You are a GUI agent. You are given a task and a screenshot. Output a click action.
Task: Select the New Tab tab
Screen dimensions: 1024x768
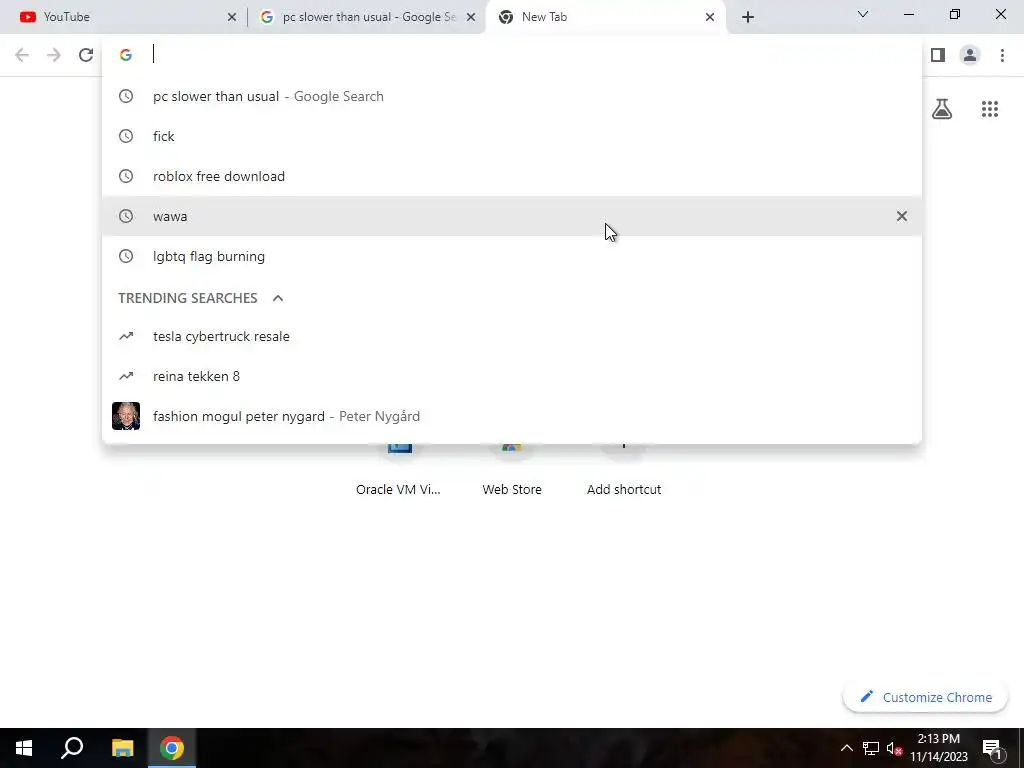click(x=606, y=17)
